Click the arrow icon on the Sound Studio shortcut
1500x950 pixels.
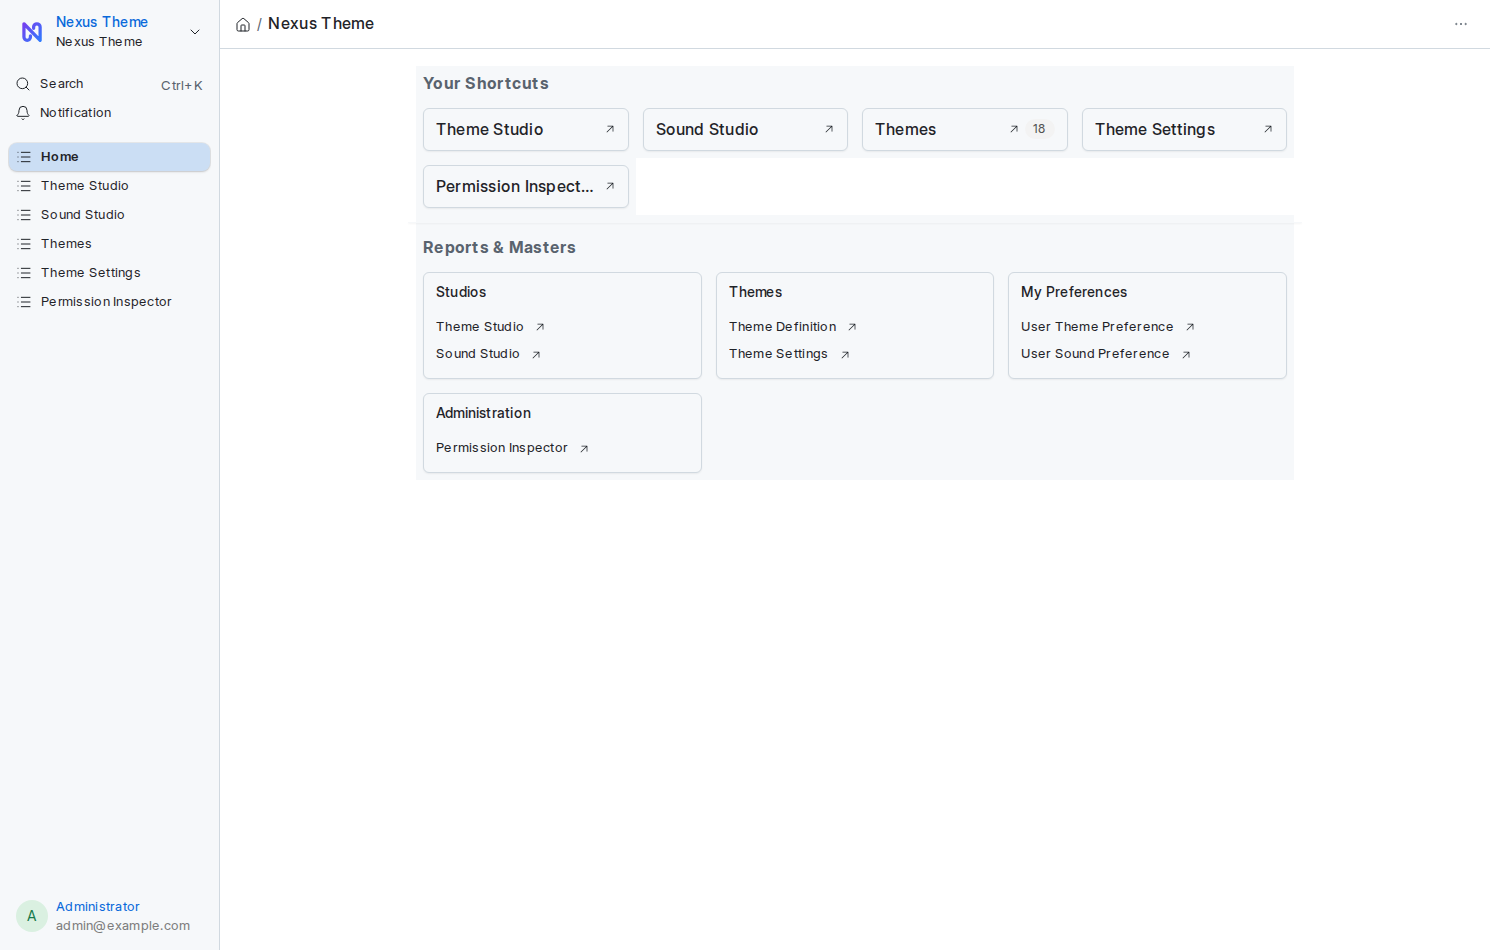(x=829, y=130)
